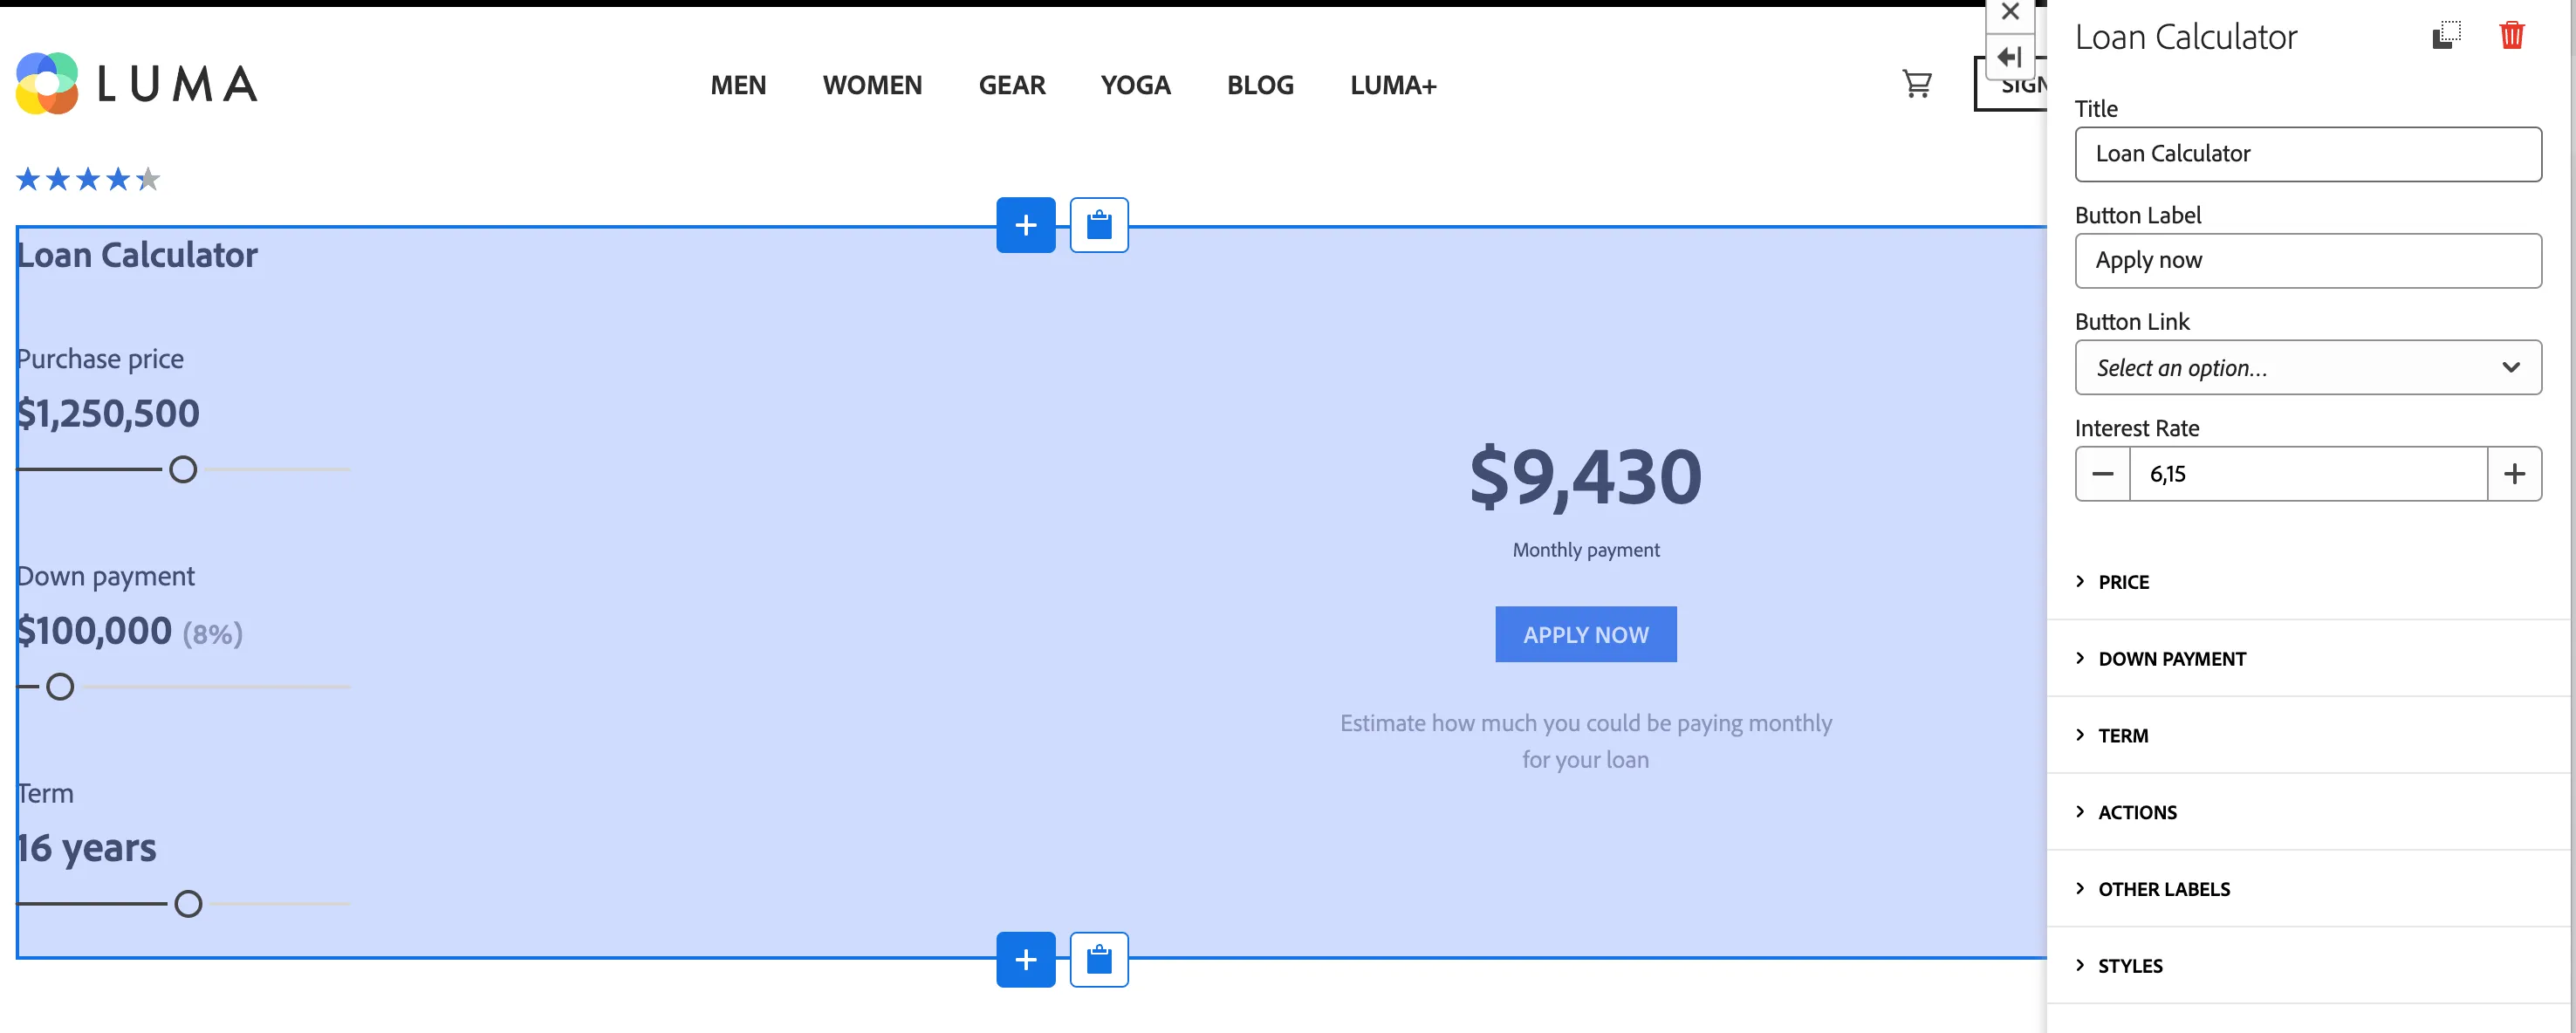Duplicate the Loan Calculator block
Image resolution: width=2576 pixels, height=1033 pixels.
coord(2446,35)
